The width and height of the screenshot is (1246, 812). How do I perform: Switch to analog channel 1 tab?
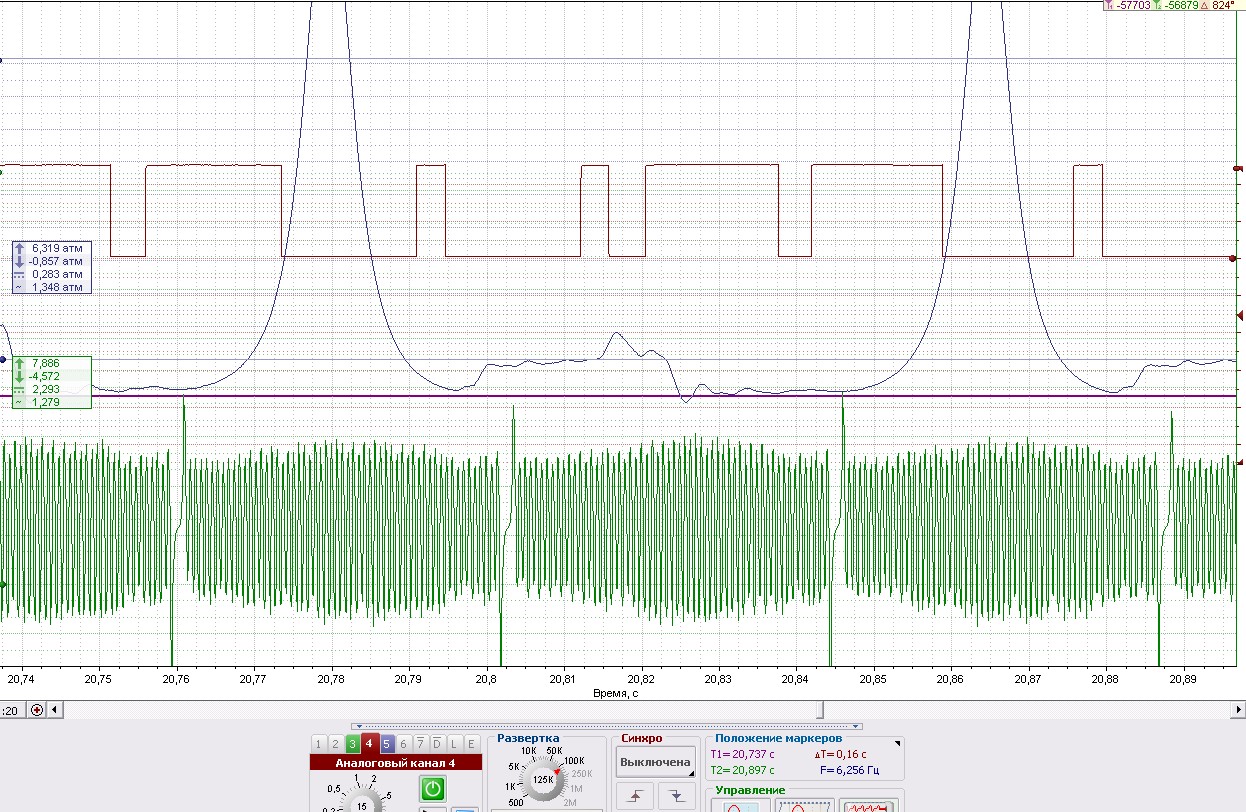click(x=318, y=743)
